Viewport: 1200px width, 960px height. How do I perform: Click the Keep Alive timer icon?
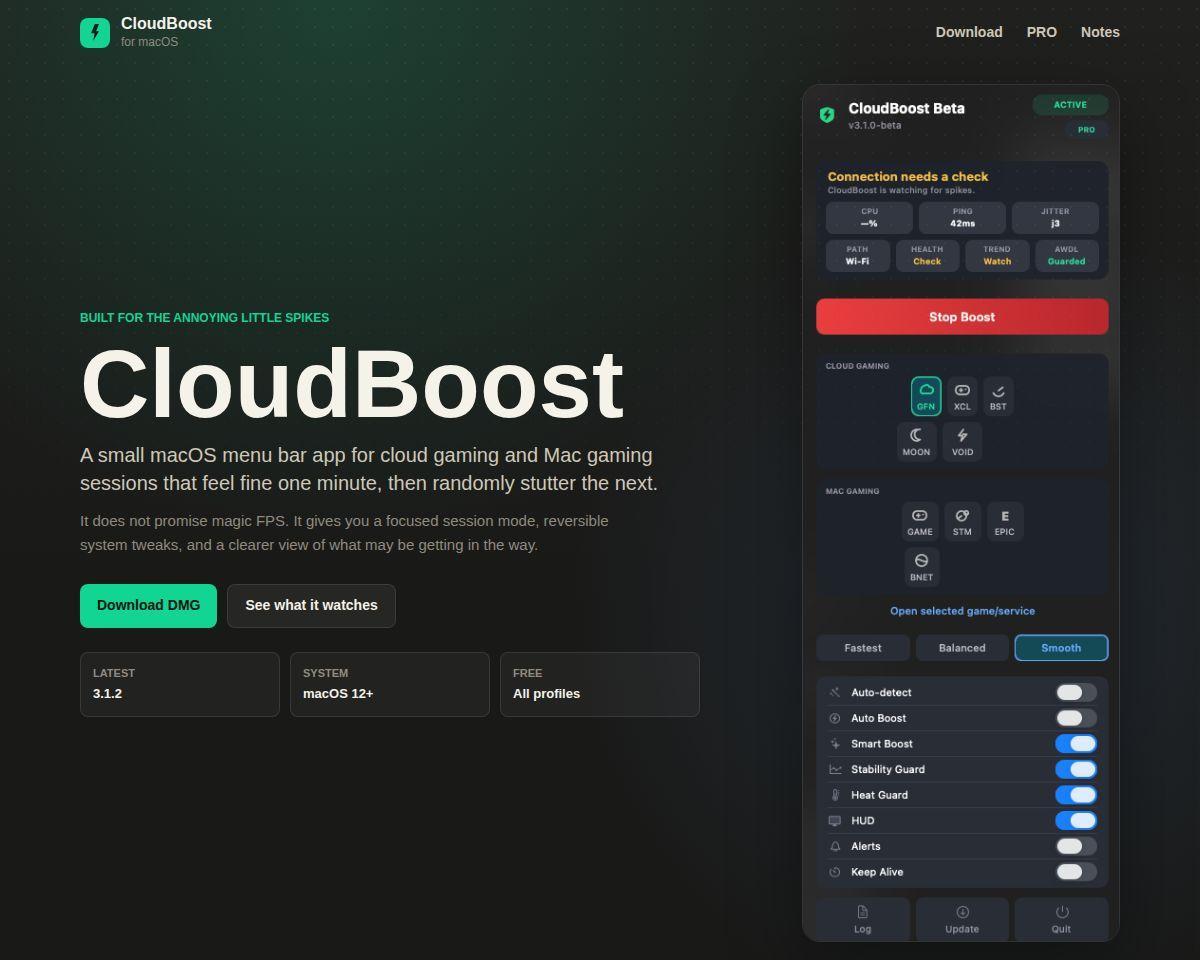click(x=835, y=872)
